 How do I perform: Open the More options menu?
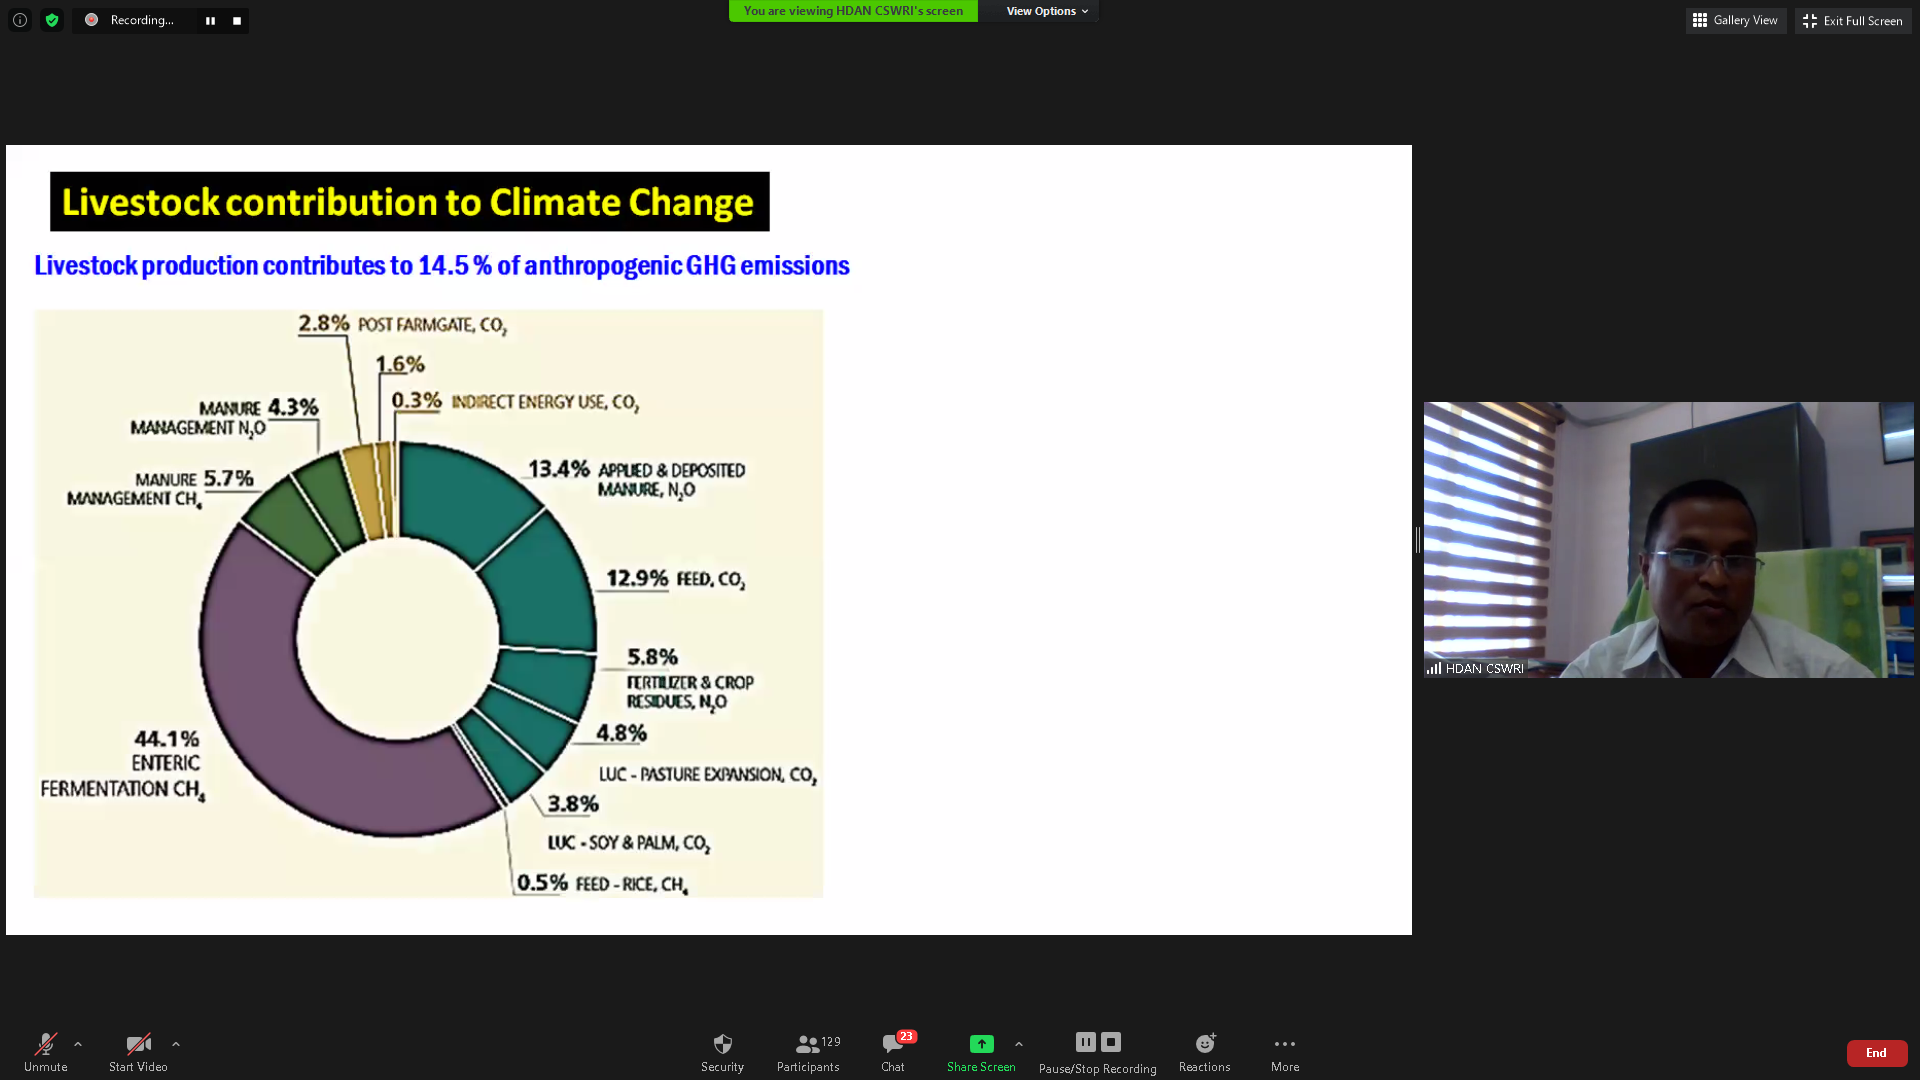[x=1285, y=1052]
